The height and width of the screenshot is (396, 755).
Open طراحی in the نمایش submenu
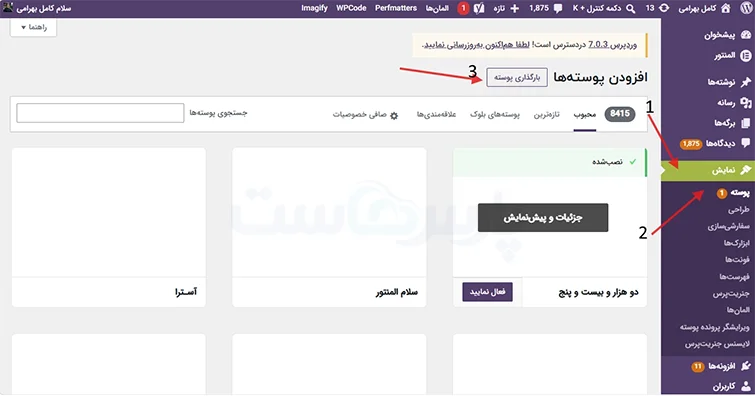[x=739, y=210]
